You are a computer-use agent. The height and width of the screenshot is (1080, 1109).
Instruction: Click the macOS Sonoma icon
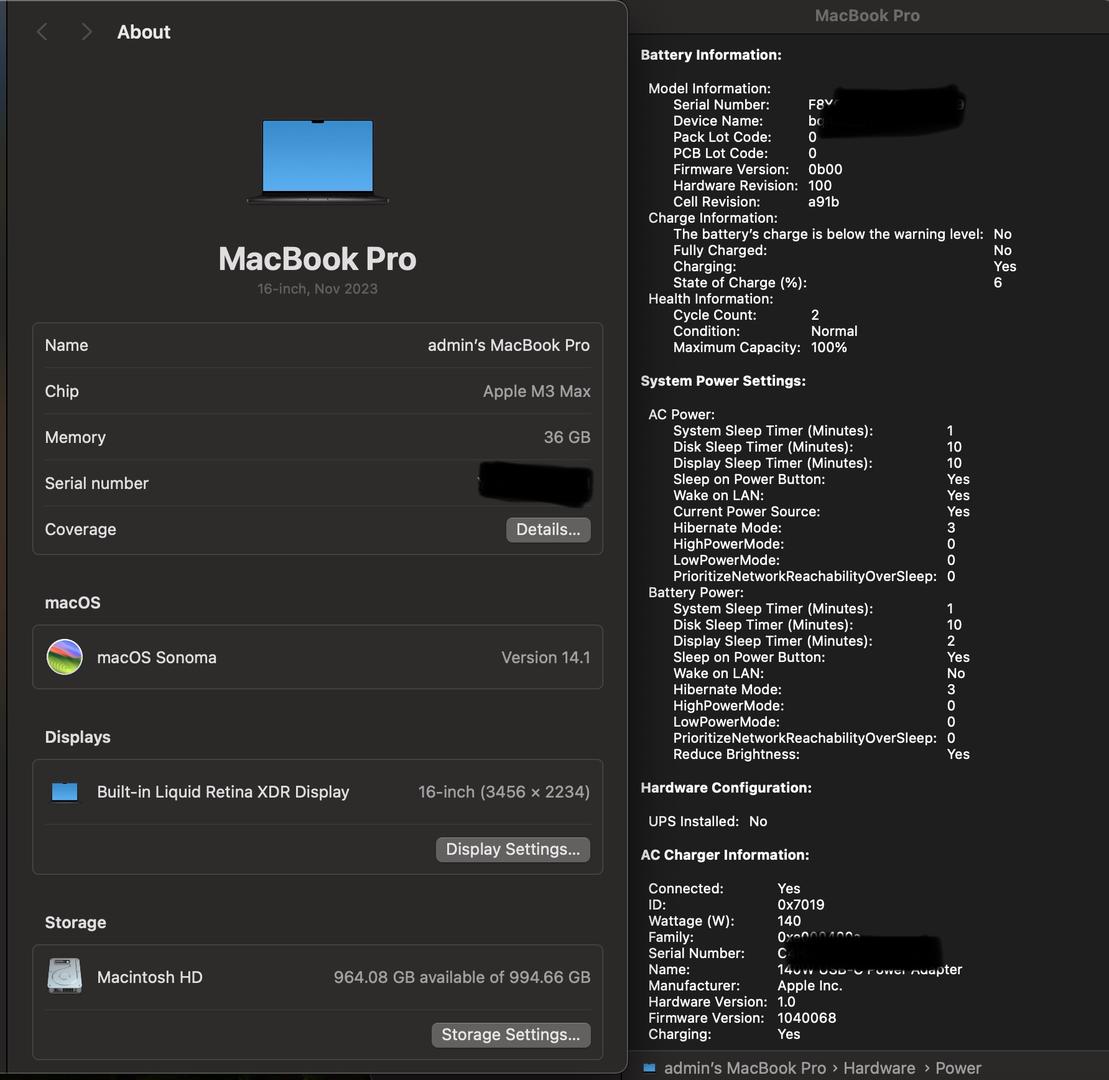pos(65,657)
